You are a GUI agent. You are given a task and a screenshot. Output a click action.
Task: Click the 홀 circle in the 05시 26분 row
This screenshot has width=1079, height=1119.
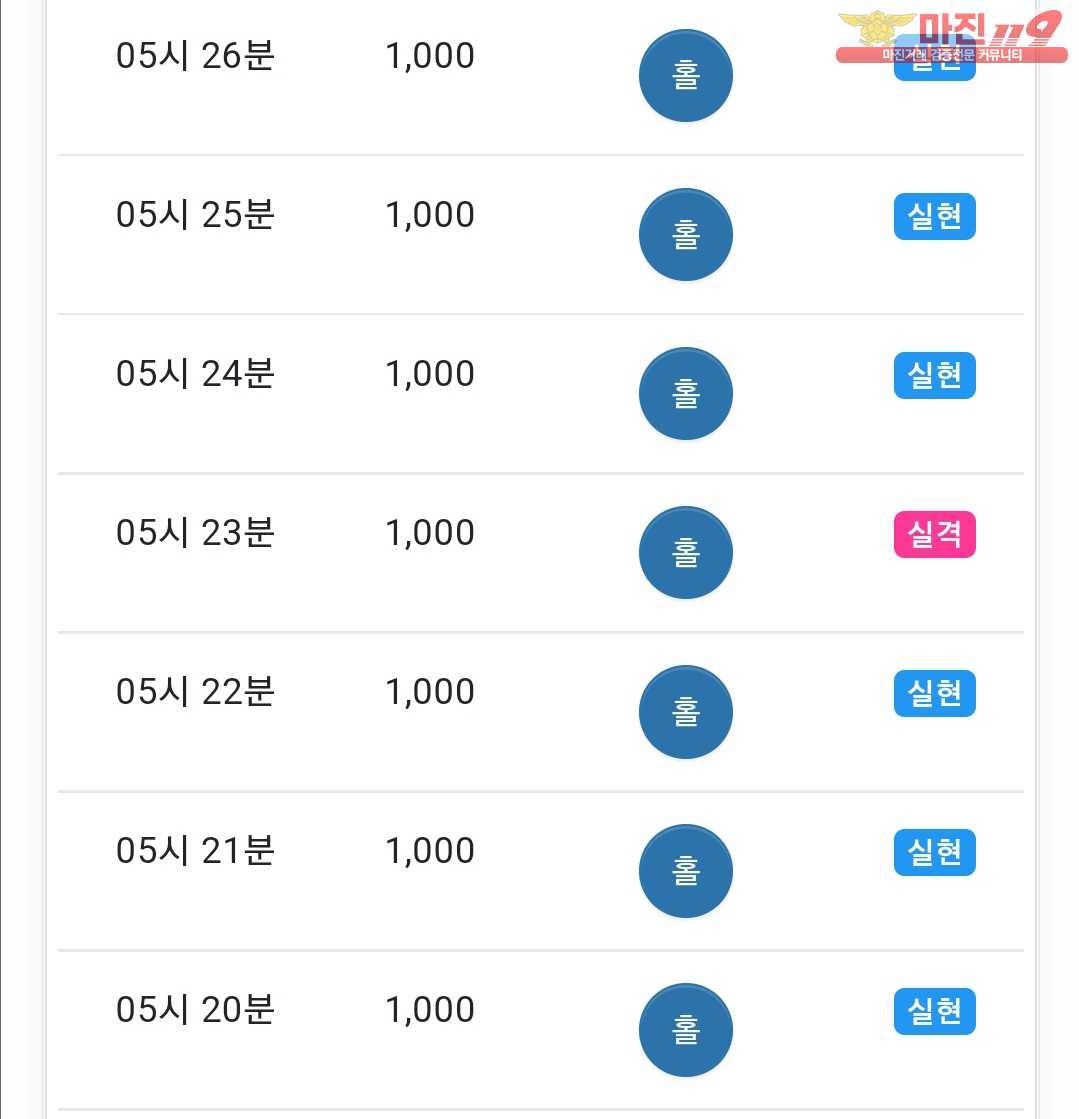[685, 76]
